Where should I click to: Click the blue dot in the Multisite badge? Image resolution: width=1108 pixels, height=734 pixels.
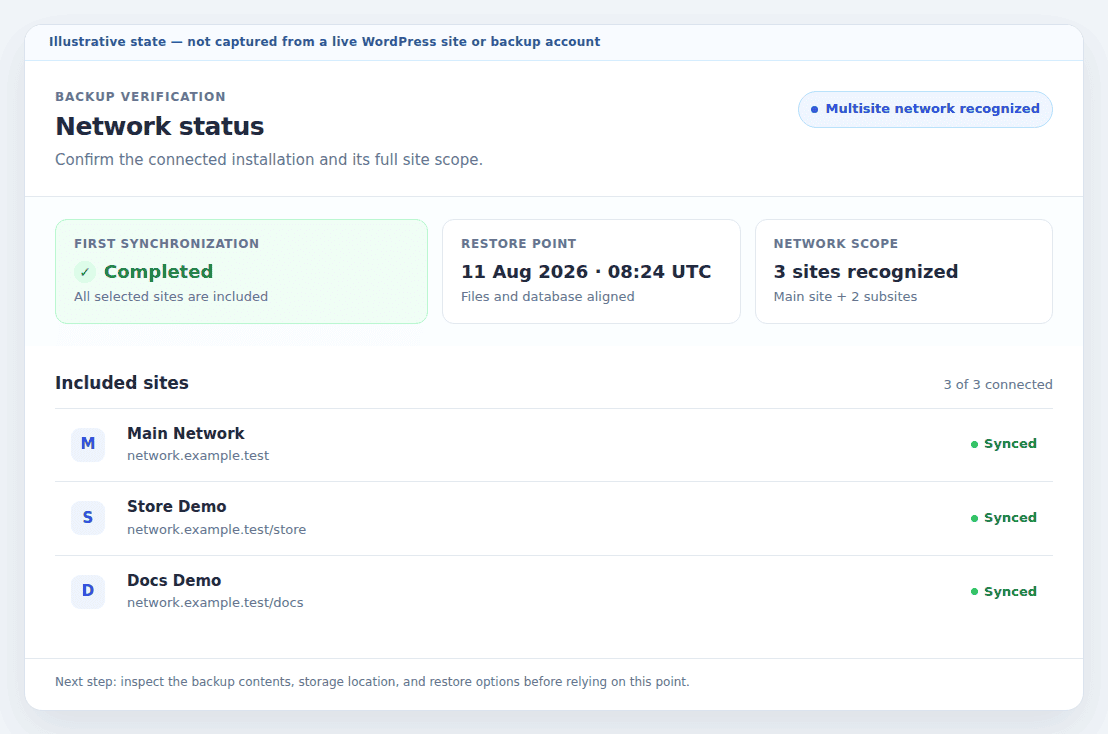(814, 109)
